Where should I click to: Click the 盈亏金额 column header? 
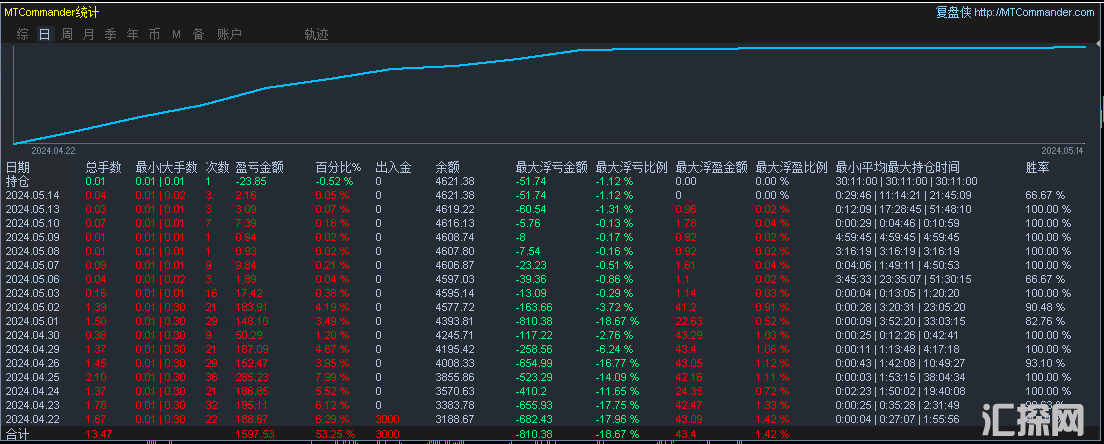(259, 167)
